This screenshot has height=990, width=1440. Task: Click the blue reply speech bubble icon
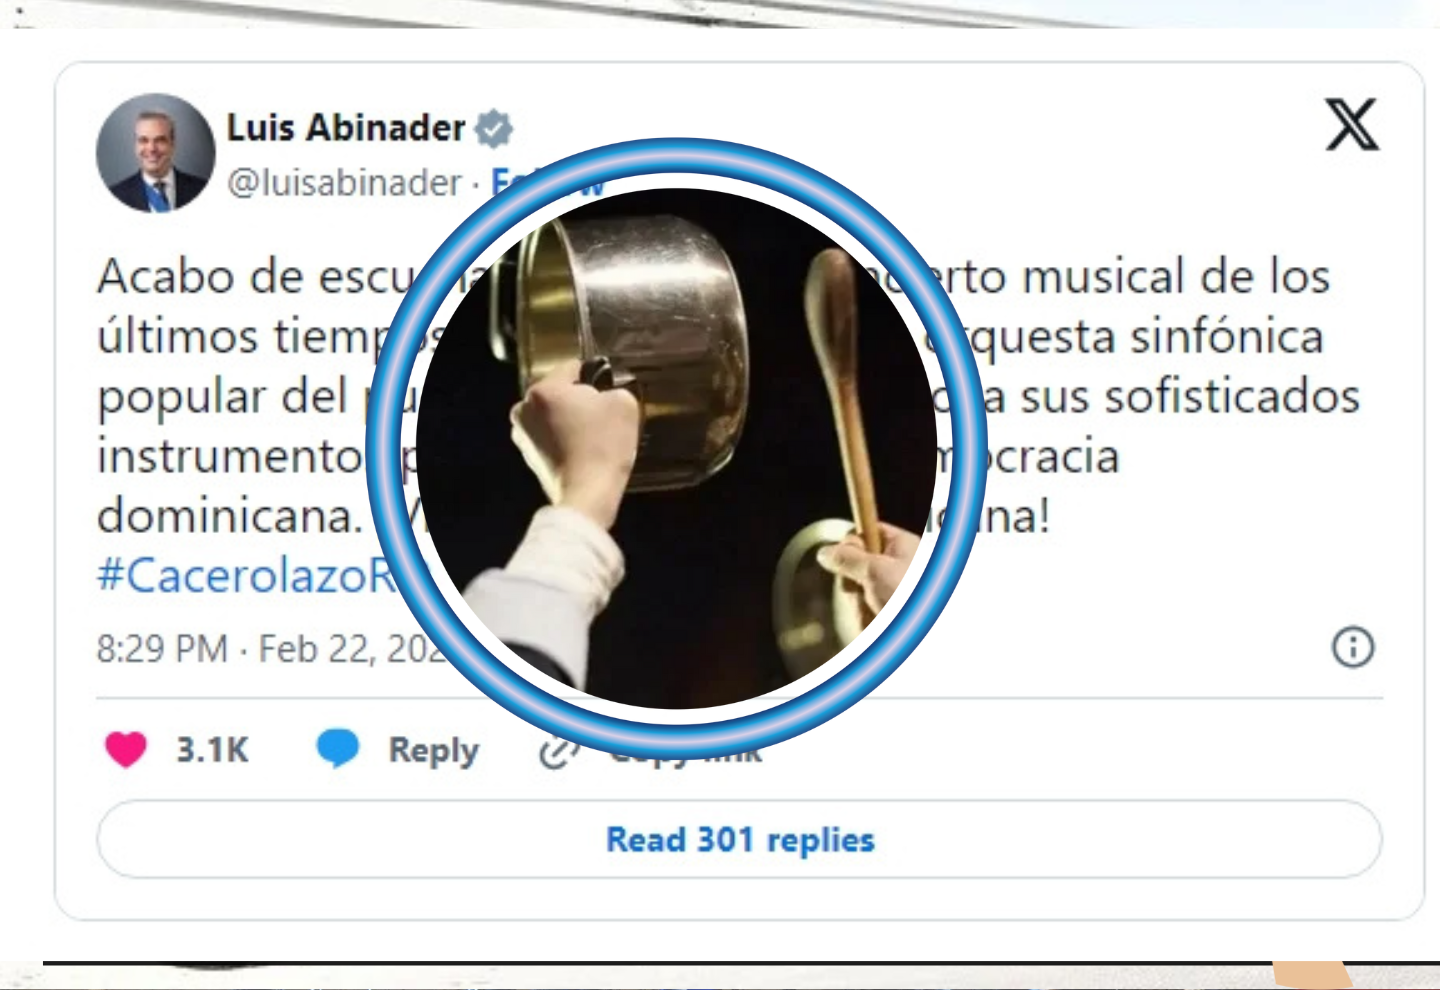[338, 748]
